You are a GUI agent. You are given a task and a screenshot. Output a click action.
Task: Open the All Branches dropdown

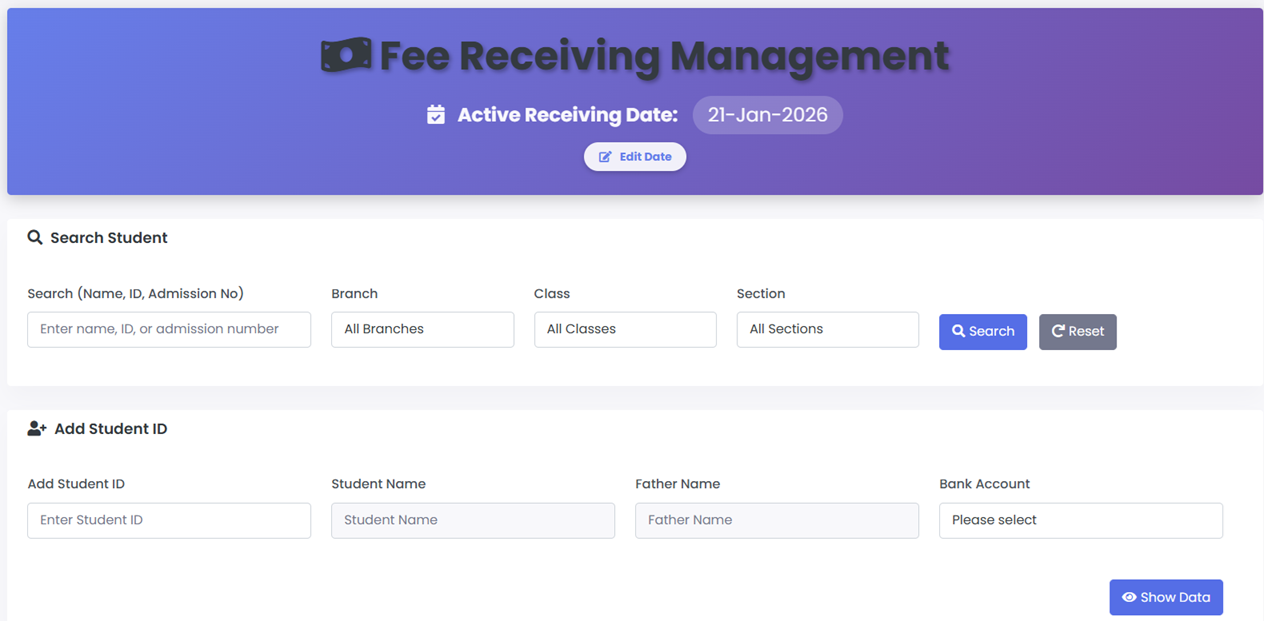point(422,329)
